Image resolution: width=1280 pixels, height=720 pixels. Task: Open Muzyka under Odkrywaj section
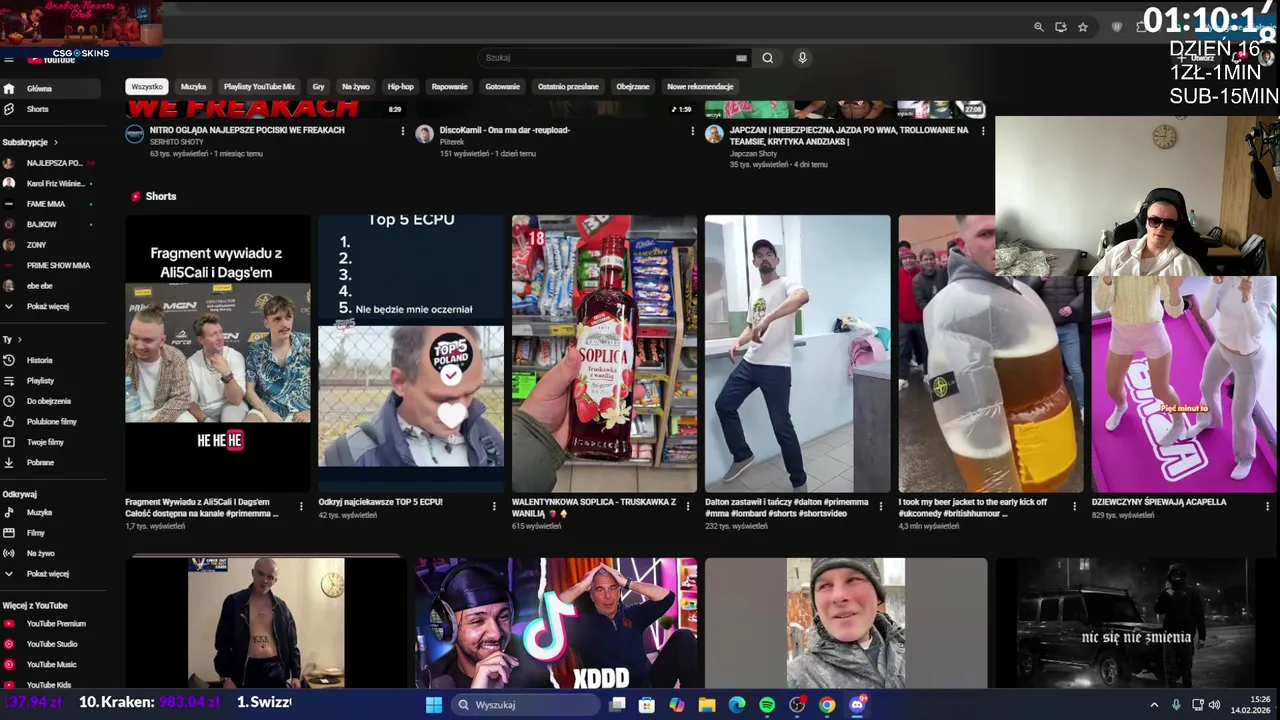(x=50, y=512)
